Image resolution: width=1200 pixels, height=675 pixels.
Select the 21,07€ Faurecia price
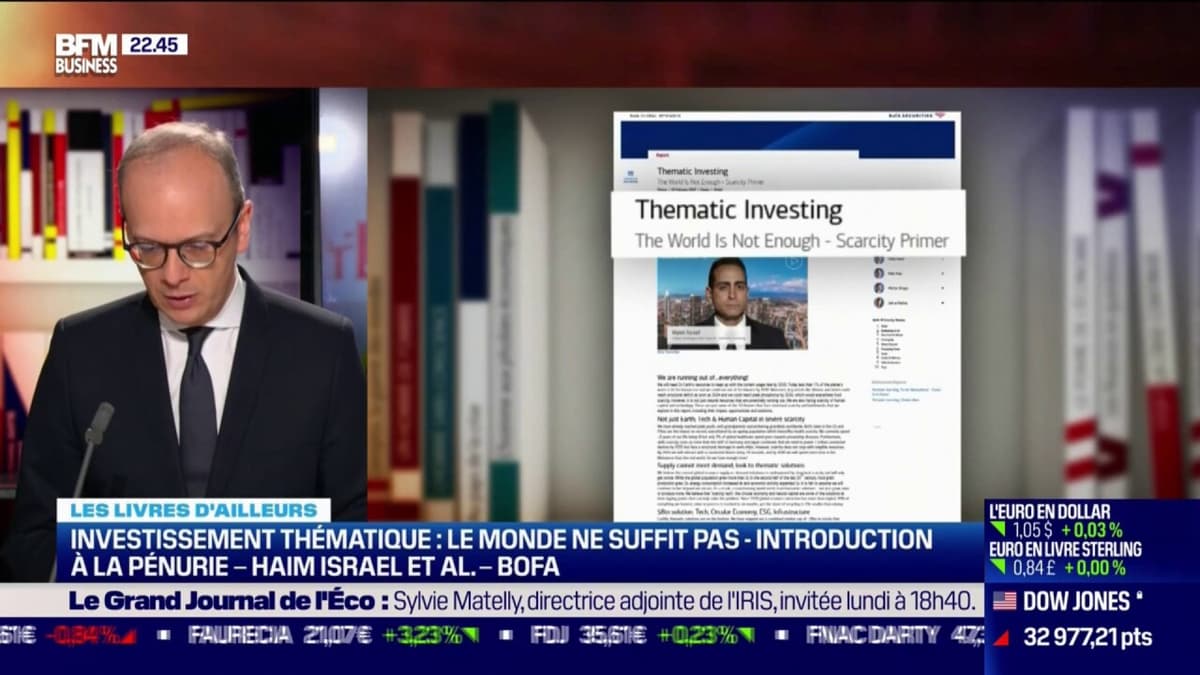point(336,634)
